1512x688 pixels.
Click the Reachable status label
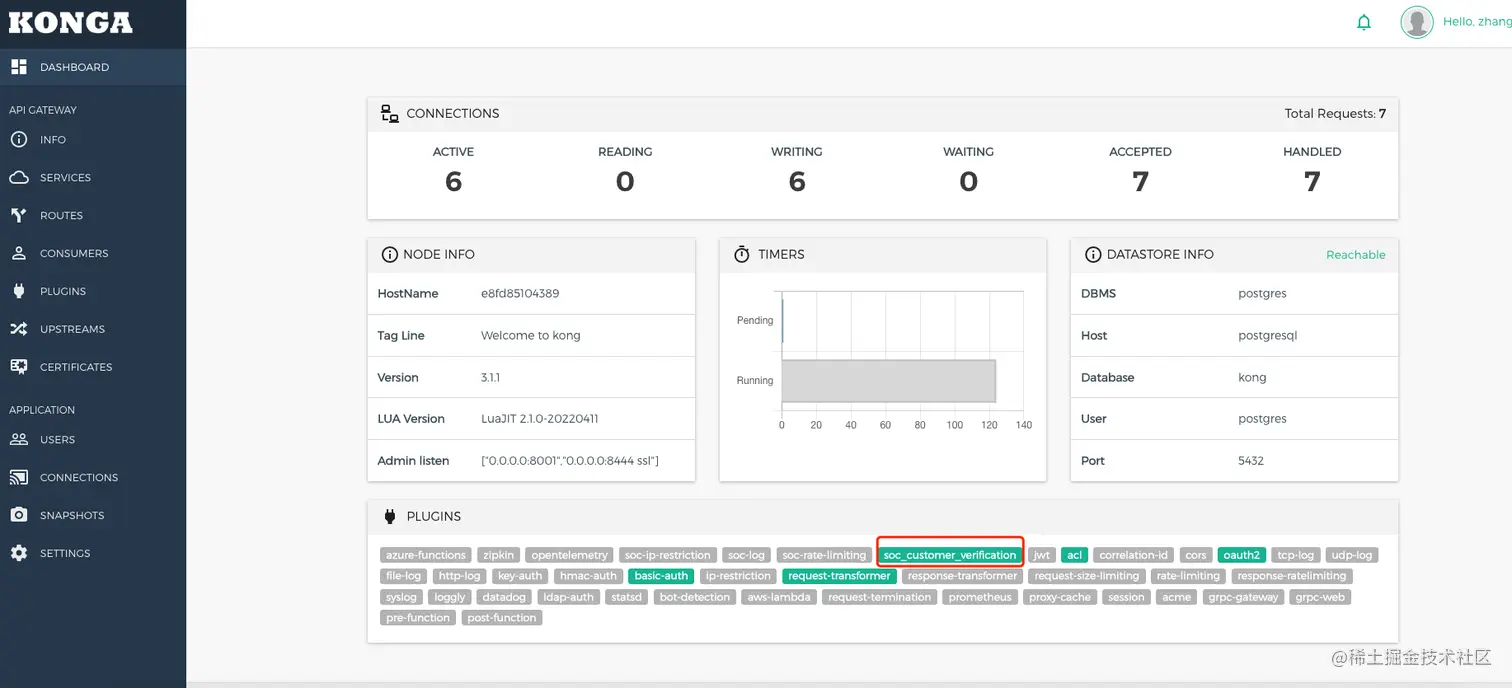tap(1356, 255)
